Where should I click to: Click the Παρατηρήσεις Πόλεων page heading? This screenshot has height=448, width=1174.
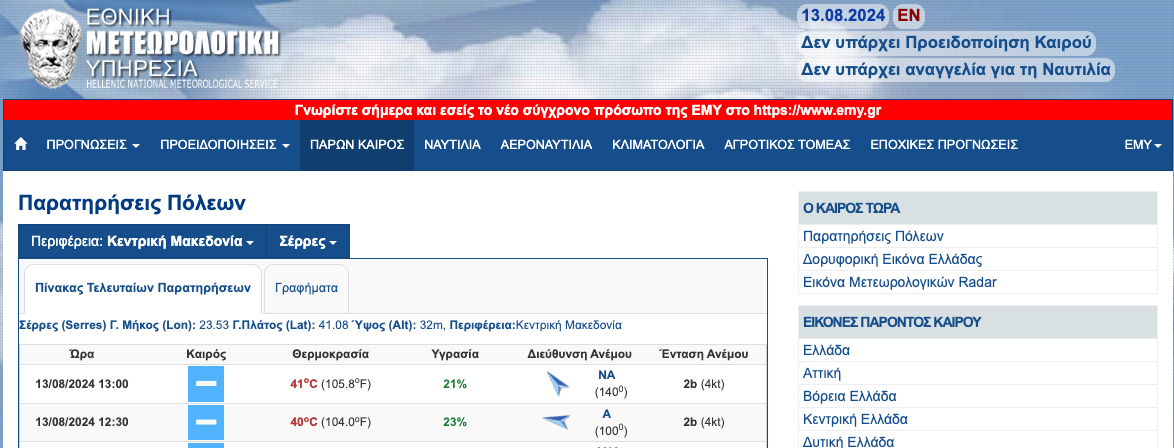coord(132,203)
